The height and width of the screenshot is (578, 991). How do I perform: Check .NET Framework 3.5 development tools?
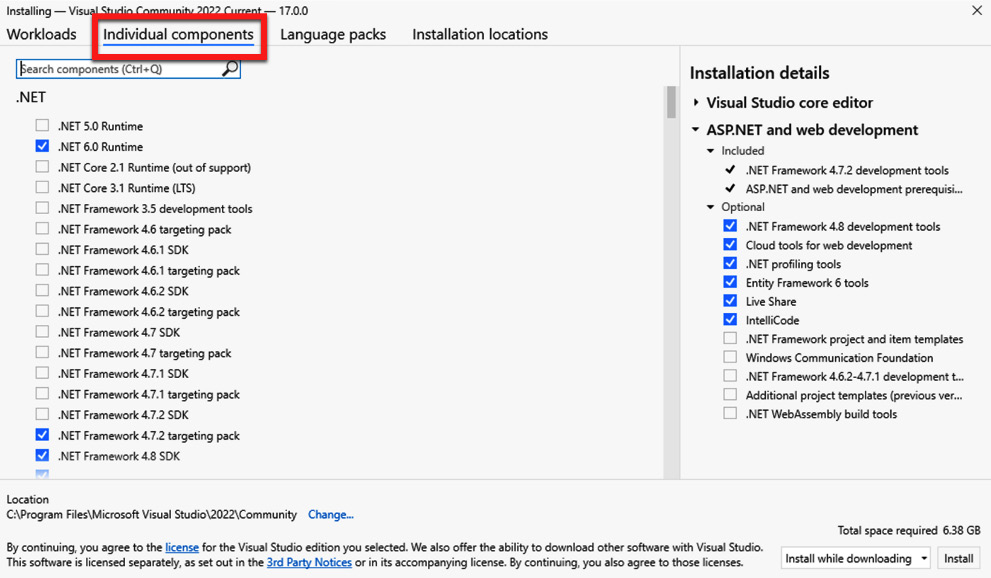[42, 208]
